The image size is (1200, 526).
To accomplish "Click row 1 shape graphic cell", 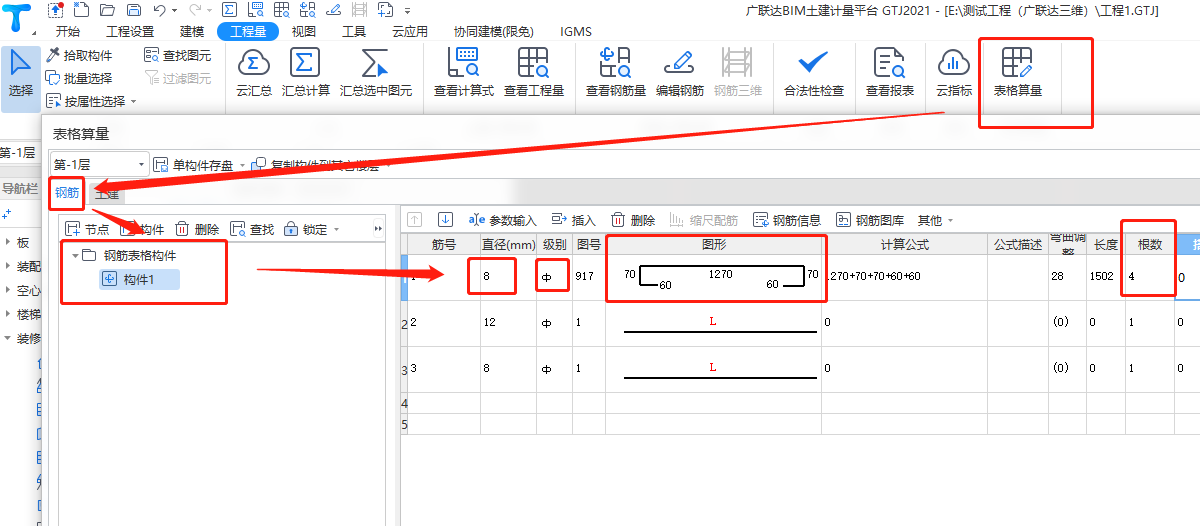I will (715, 277).
